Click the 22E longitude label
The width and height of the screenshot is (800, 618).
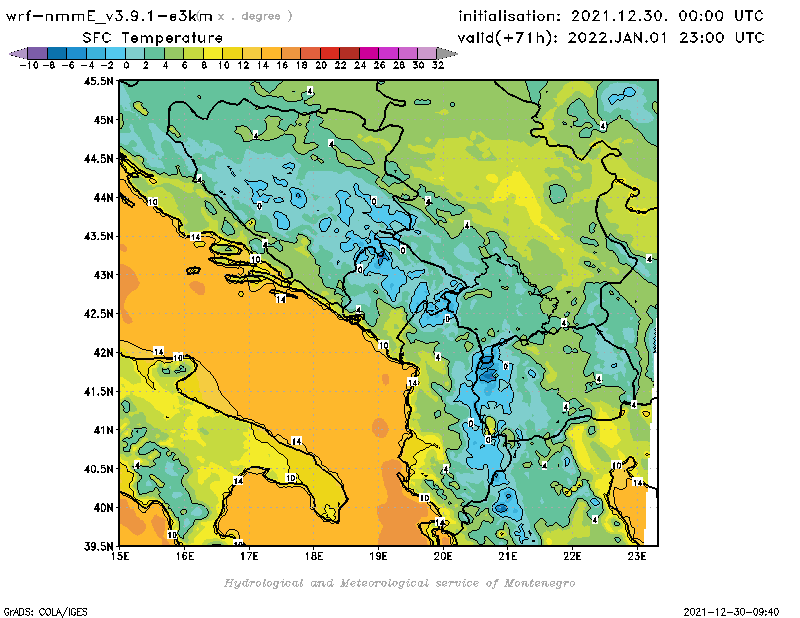(x=572, y=556)
